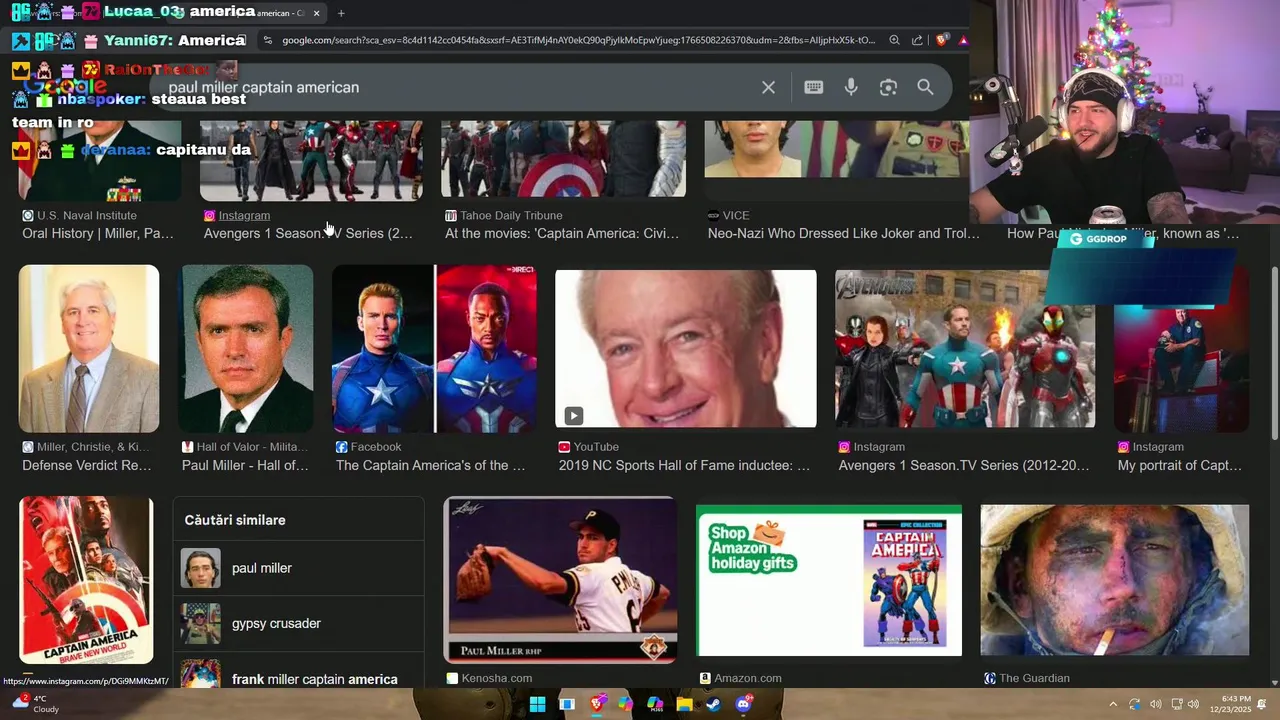Open YouTube '2019 NC Sports Hall of Fame inductee' result
1280x720 pixels.
click(x=684, y=465)
